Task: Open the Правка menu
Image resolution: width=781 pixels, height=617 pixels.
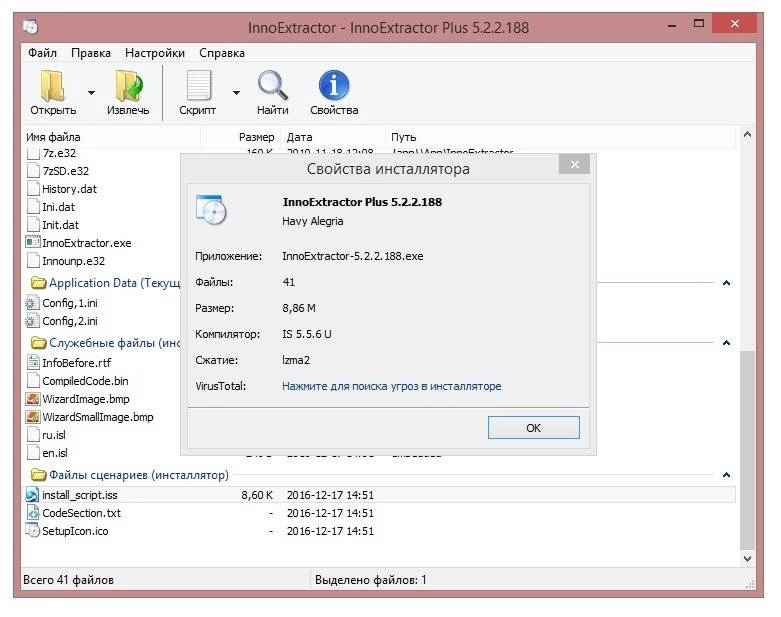Action: click(91, 53)
